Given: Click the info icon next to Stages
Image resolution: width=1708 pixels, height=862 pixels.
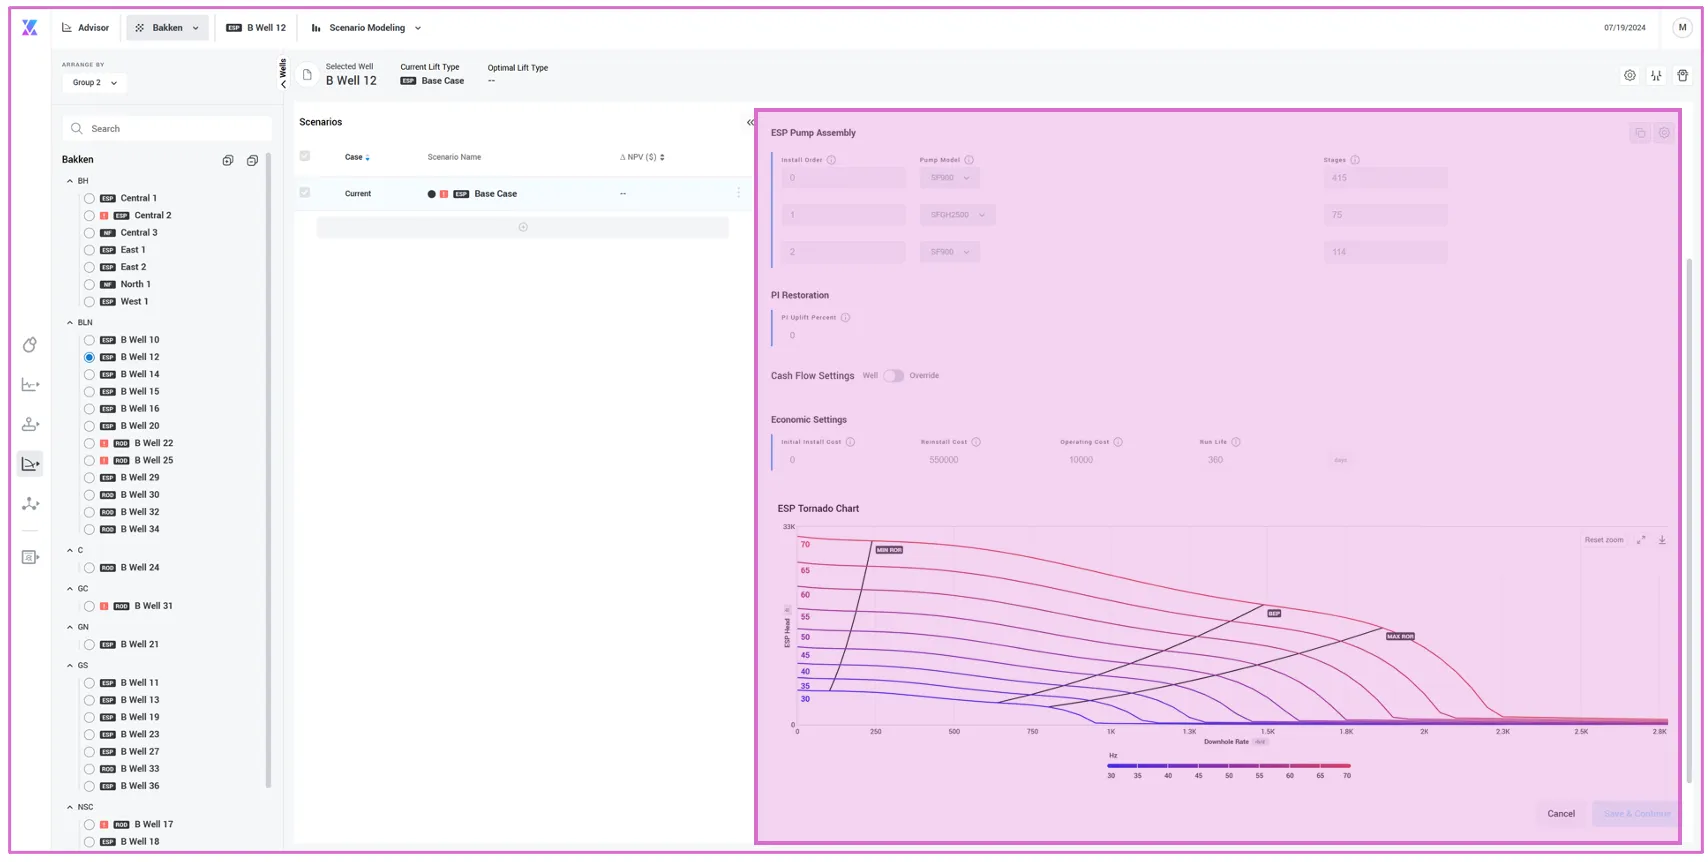Looking at the screenshot, I should point(1355,160).
